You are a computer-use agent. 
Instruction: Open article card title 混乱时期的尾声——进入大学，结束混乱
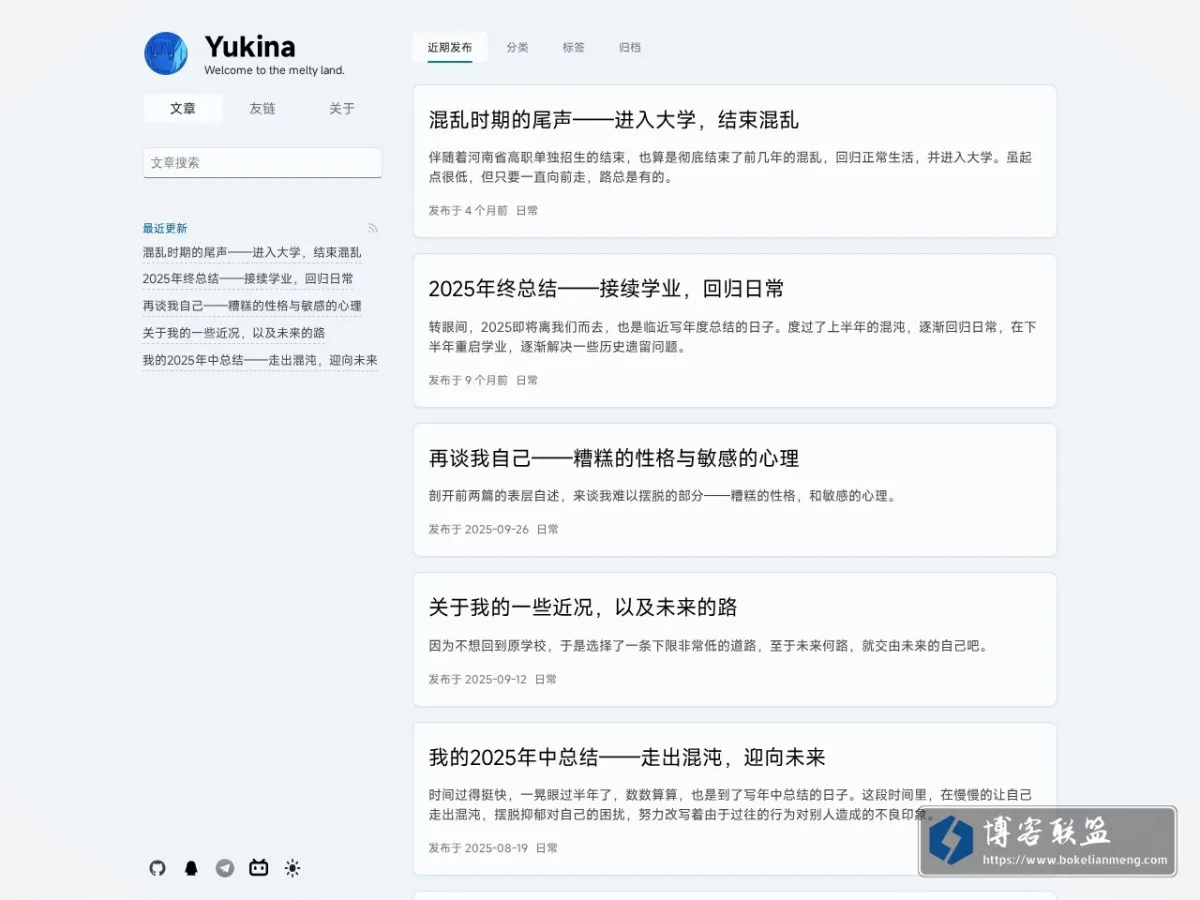point(614,120)
